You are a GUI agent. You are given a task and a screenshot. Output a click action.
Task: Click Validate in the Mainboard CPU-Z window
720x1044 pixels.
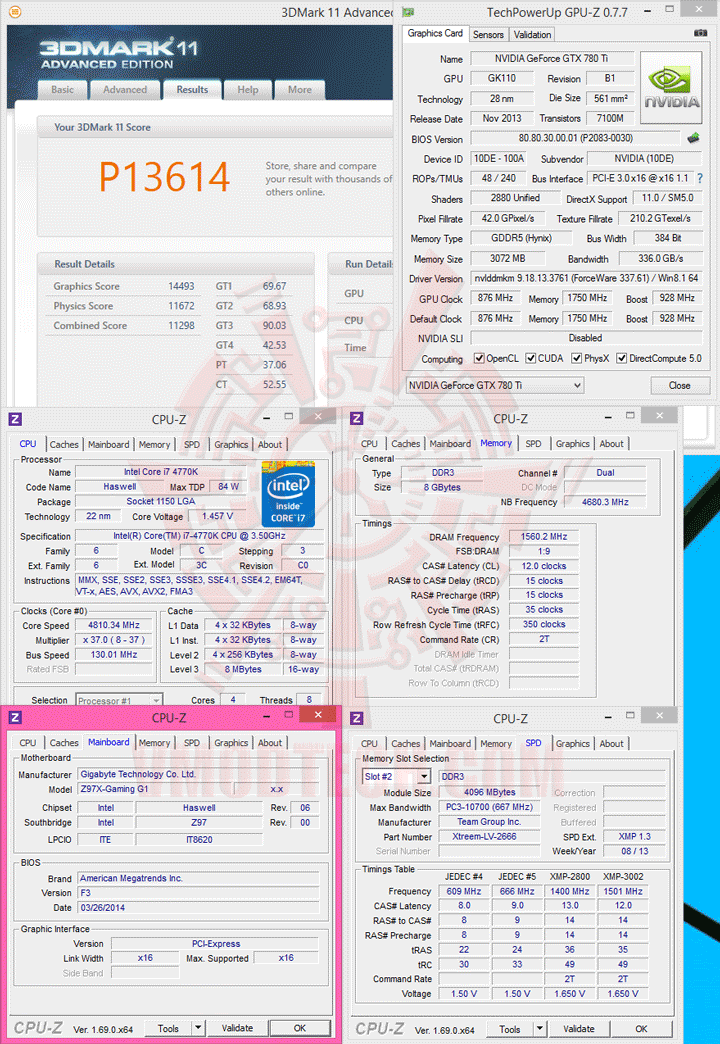click(237, 1028)
